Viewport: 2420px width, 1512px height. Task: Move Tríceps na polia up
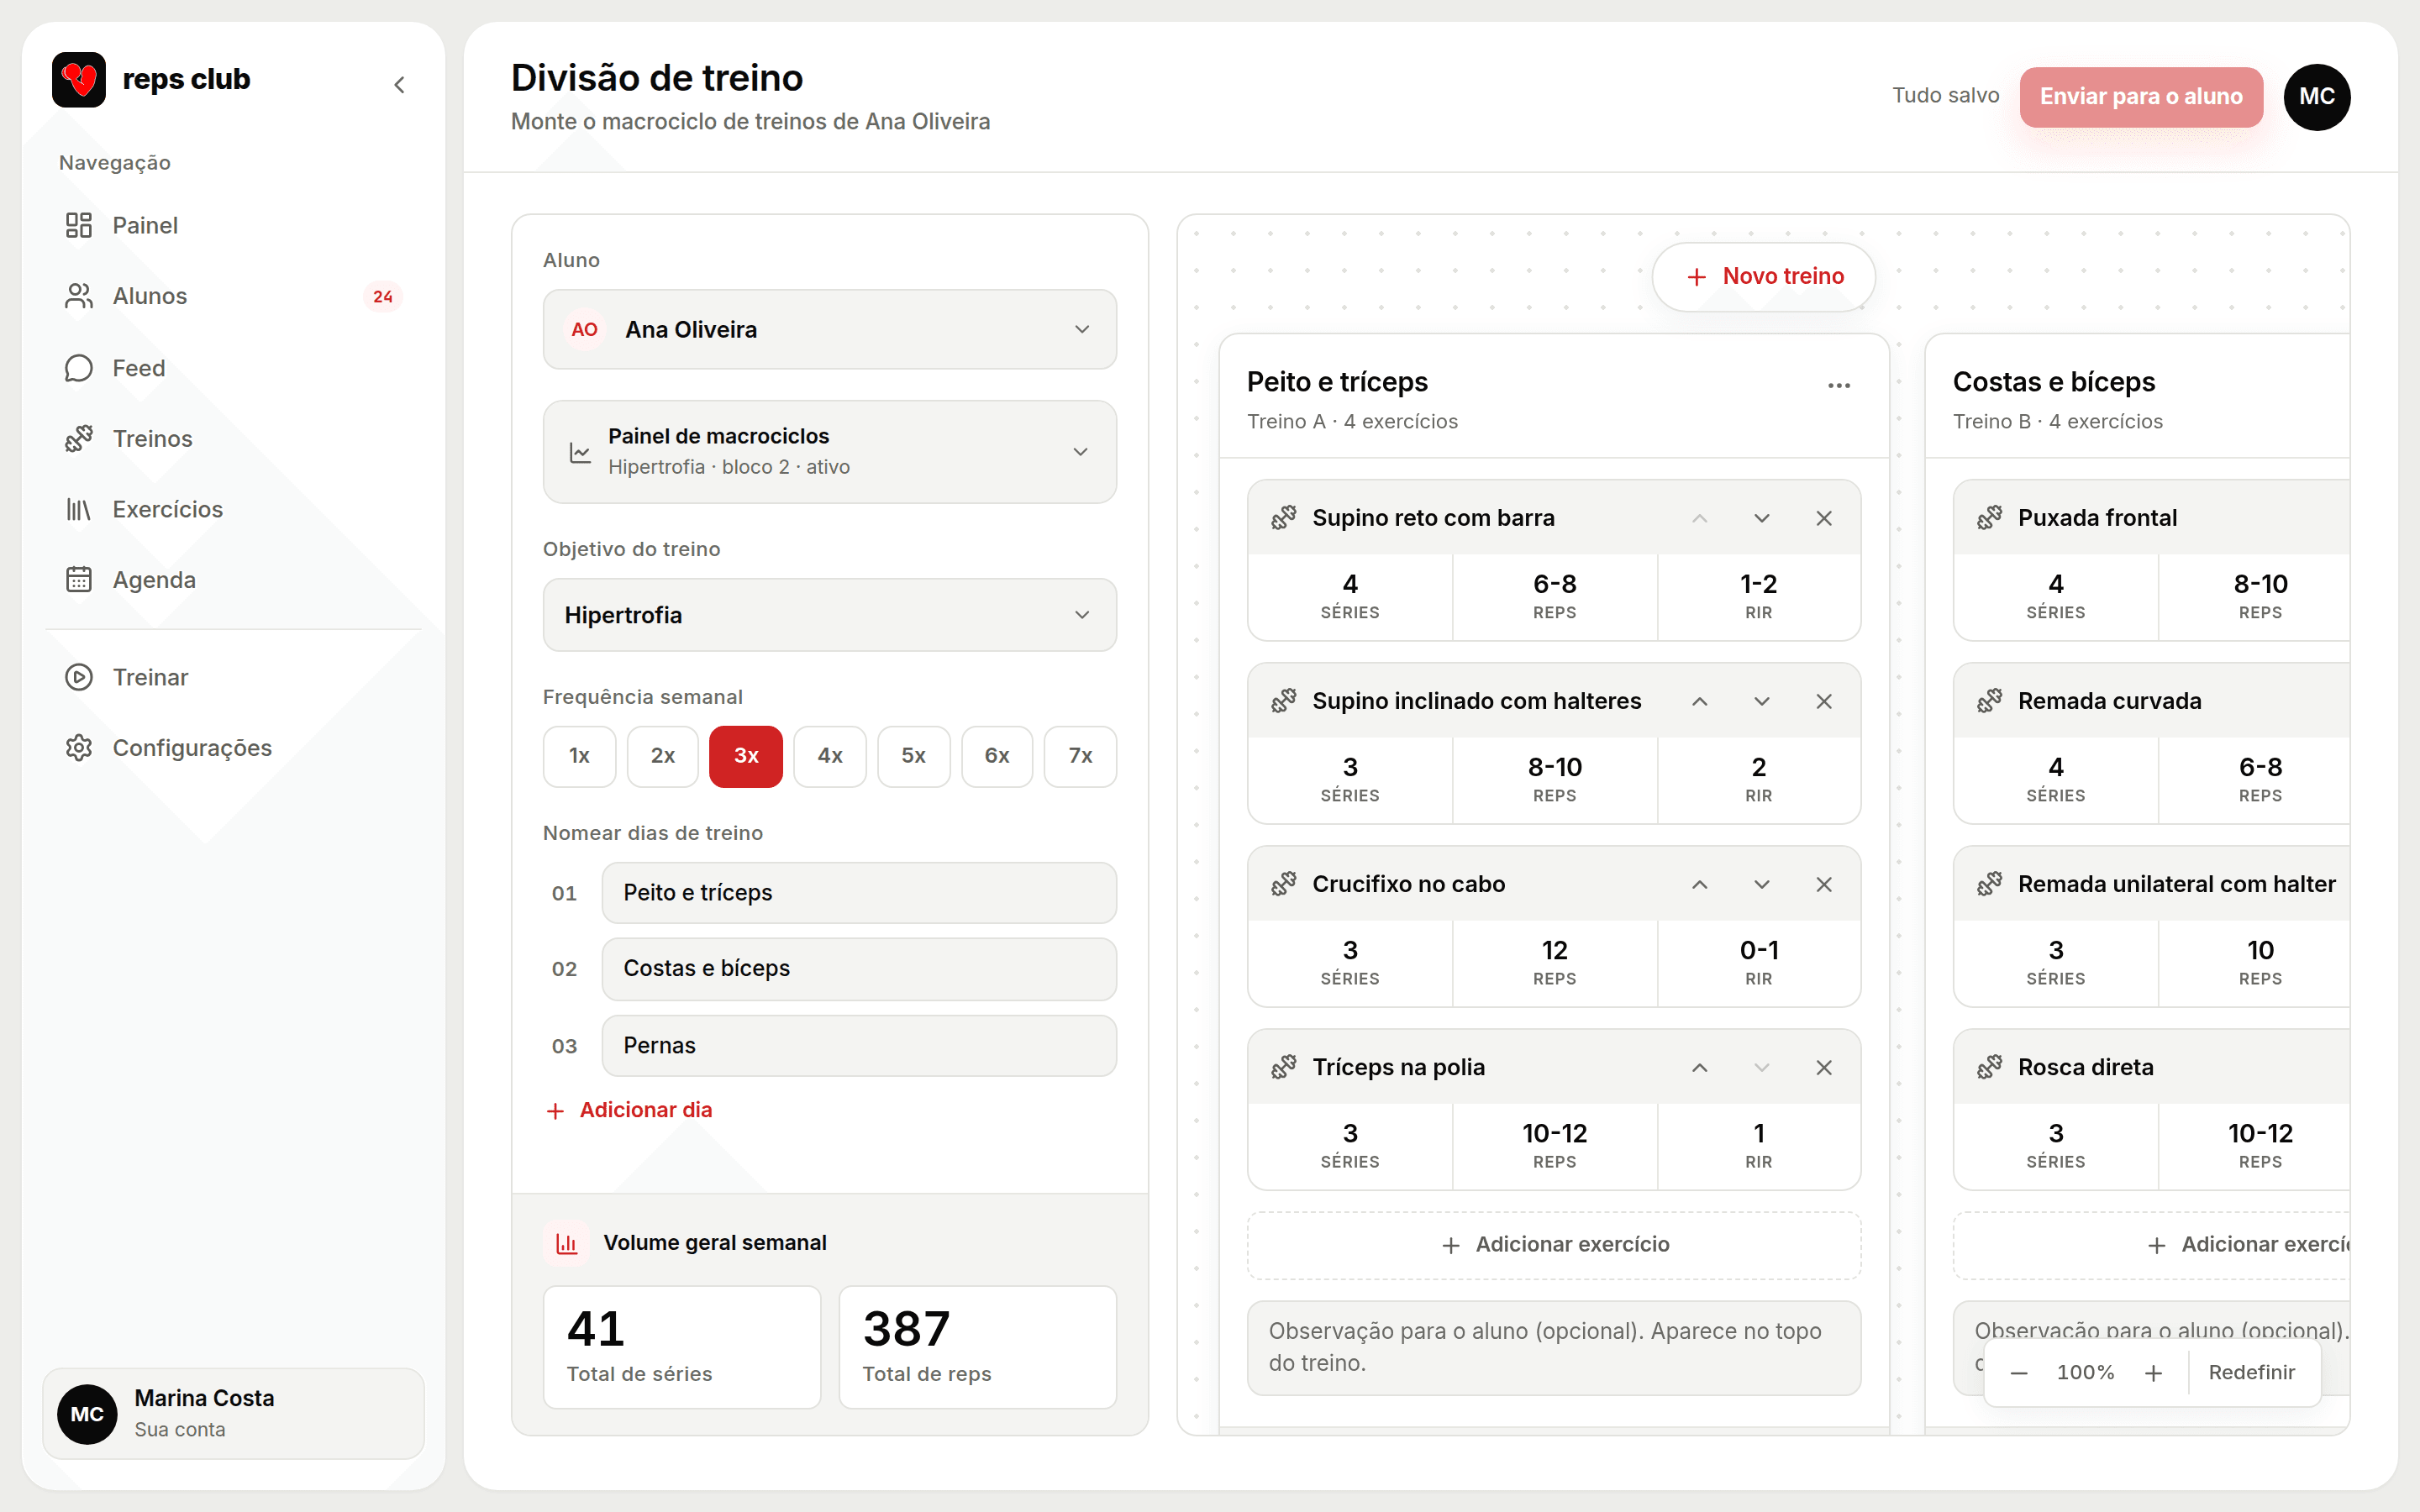click(1699, 1067)
